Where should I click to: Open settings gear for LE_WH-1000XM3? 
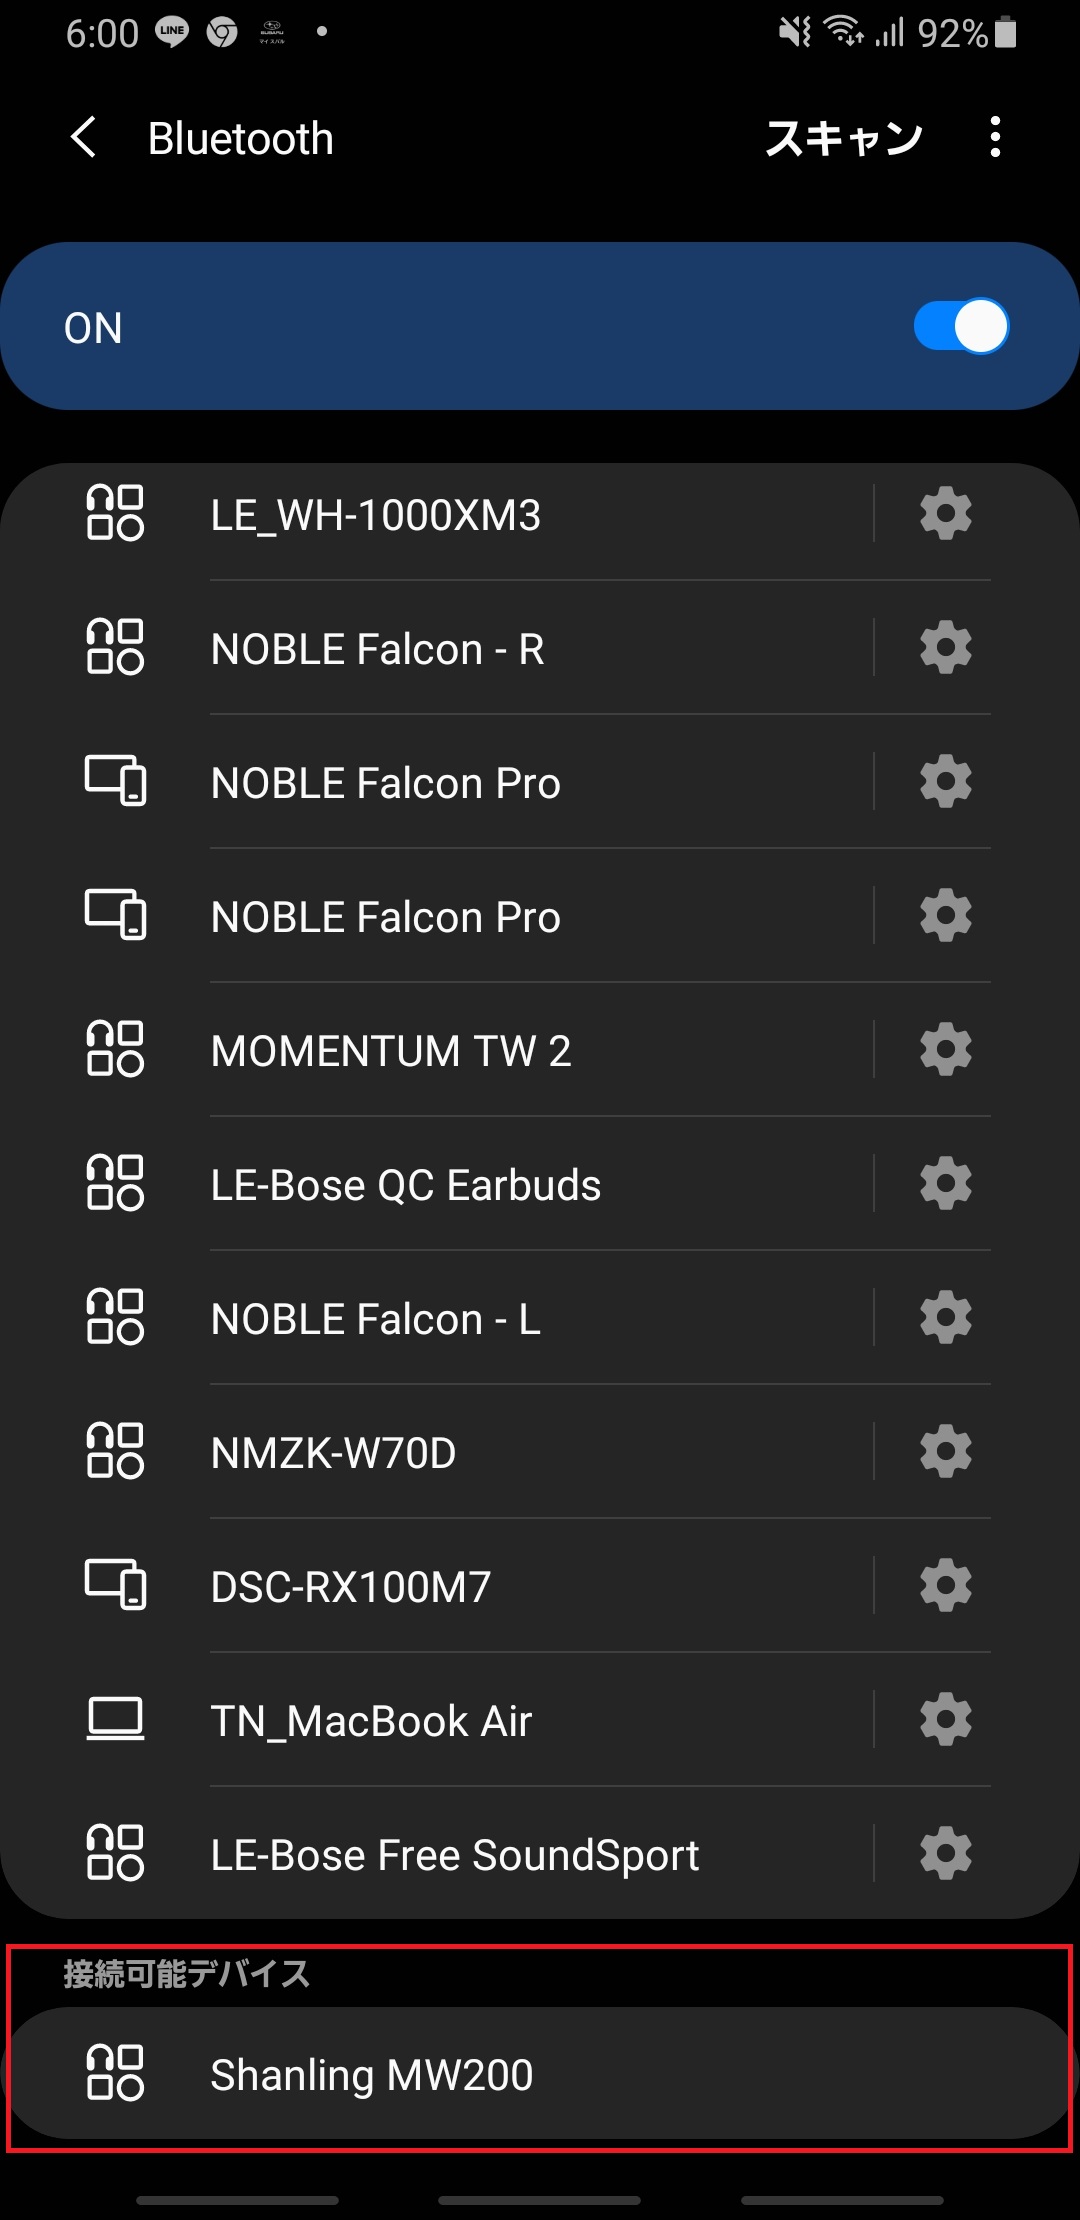click(945, 514)
